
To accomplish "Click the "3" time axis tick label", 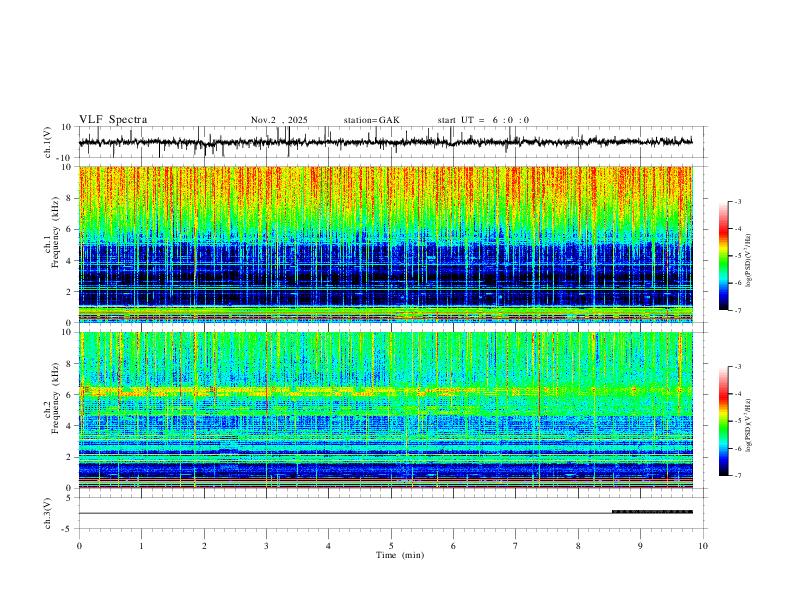I will coord(266,546).
